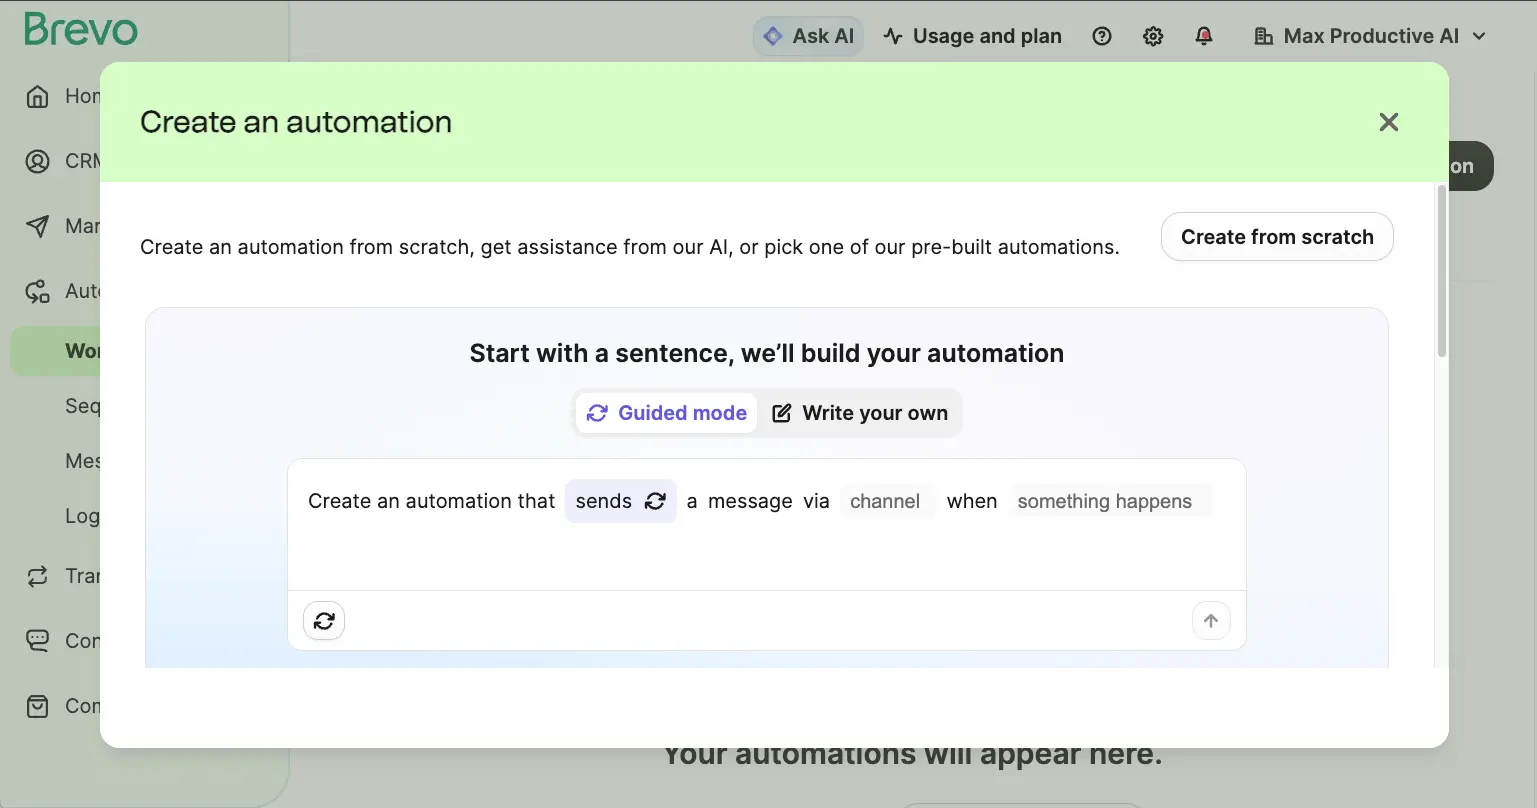Click the Ask AI button
This screenshot has width=1537, height=808.
(x=808, y=36)
